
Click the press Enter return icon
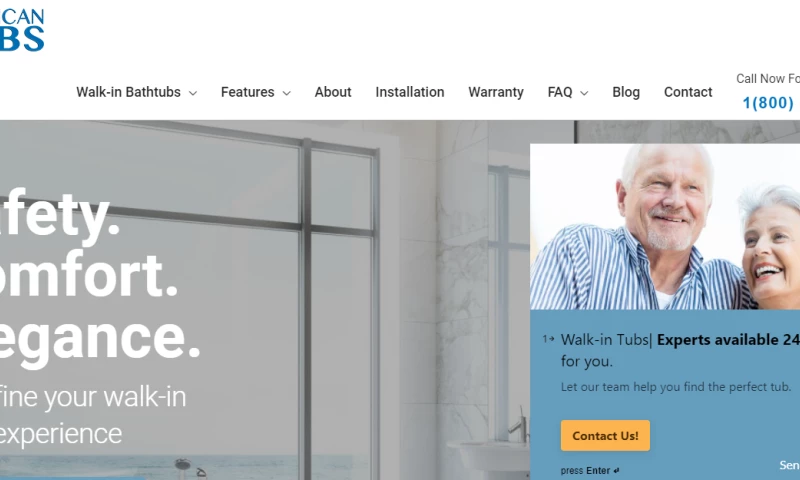coord(616,471)
